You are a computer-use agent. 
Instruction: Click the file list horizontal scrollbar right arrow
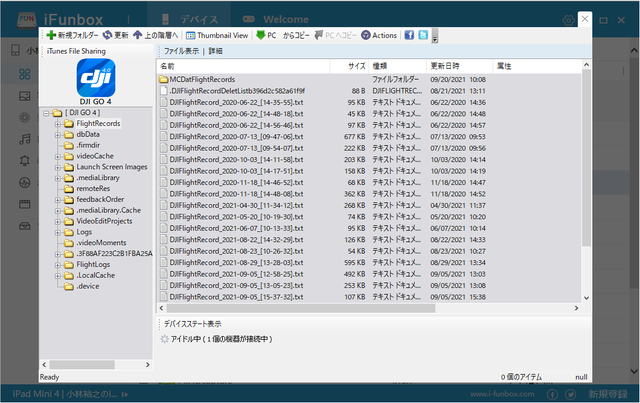point(576,308)
